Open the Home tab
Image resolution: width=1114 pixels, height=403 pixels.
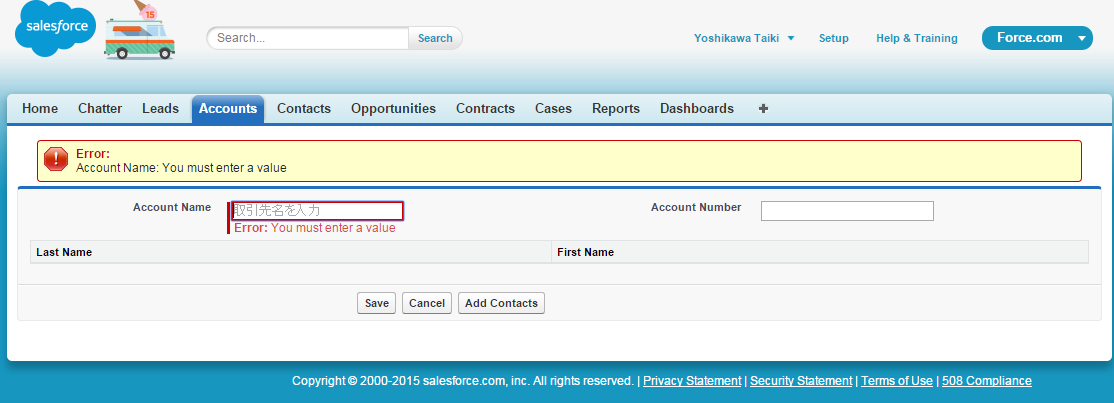click(x=40, y=109)
